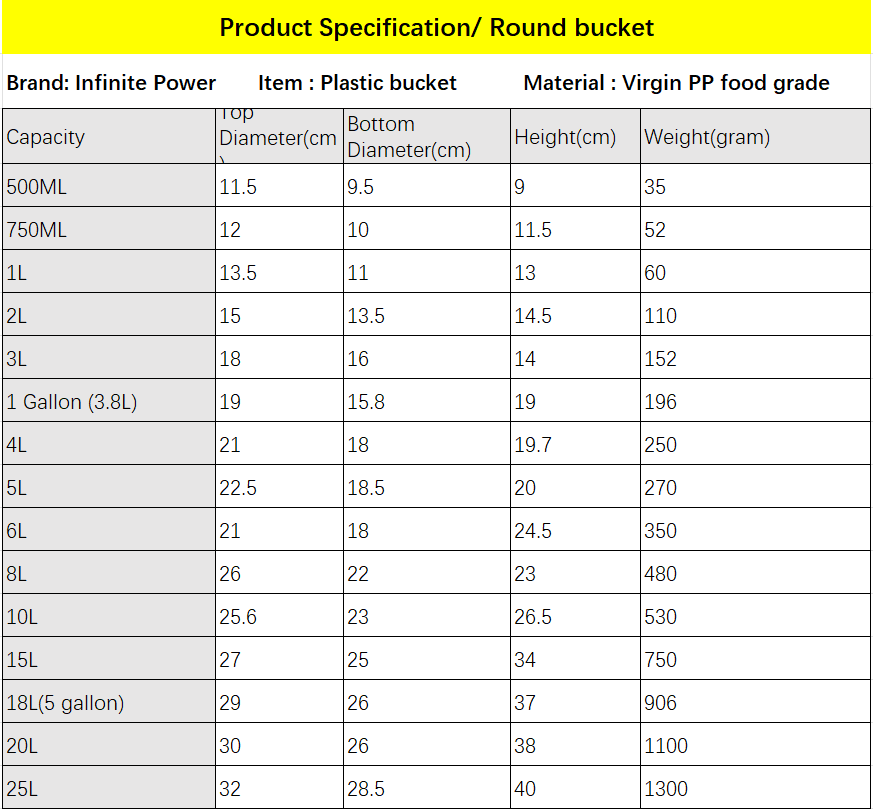Image resolution: width=873 pixels, height=809 pixels.
Task: Select the 500ML capacity row cell
Action: pos(109,185)
